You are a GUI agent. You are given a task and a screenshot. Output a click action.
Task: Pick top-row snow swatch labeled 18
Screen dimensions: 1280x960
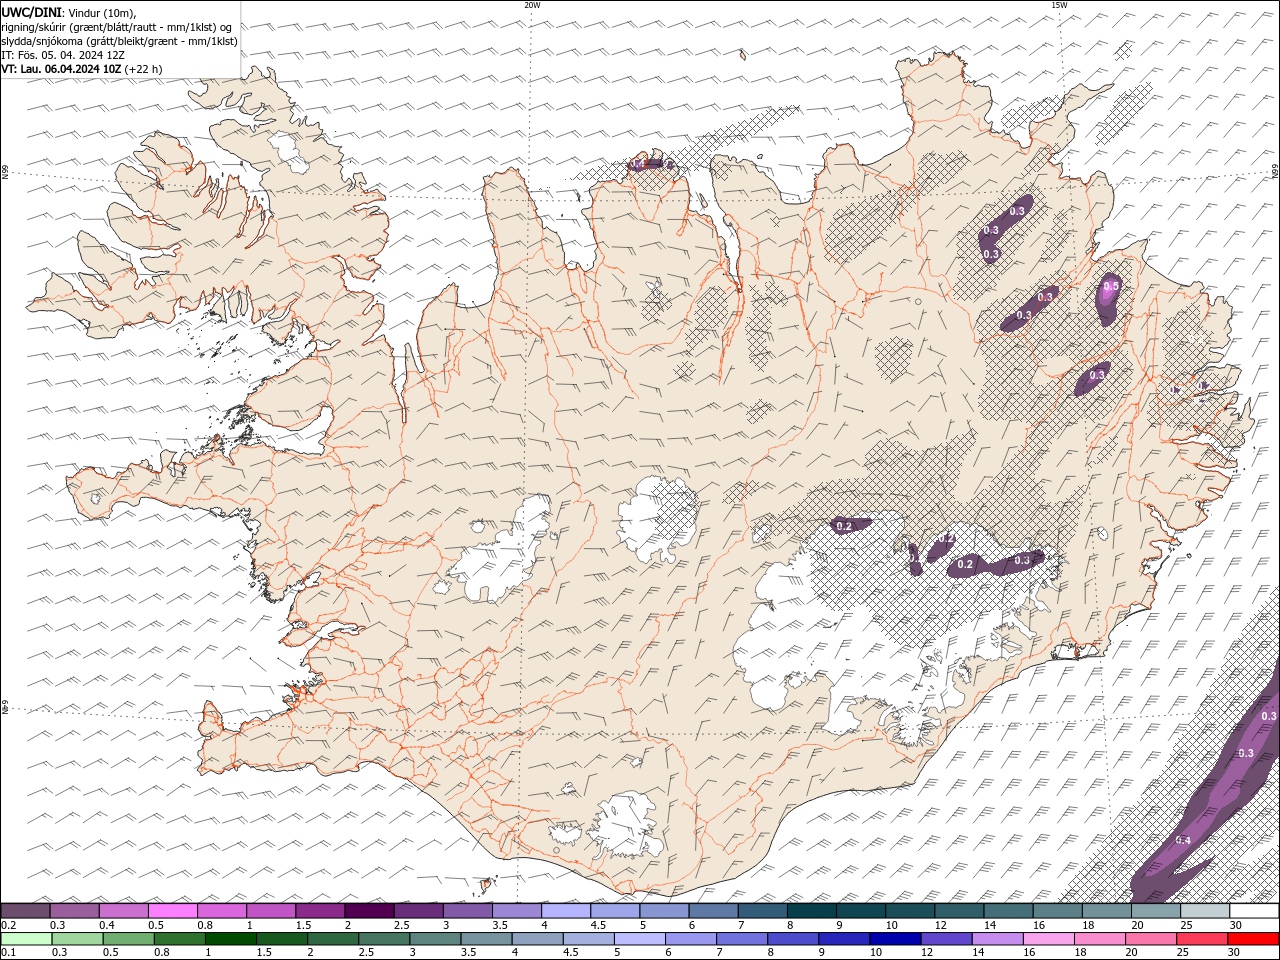click(1106, 911)
